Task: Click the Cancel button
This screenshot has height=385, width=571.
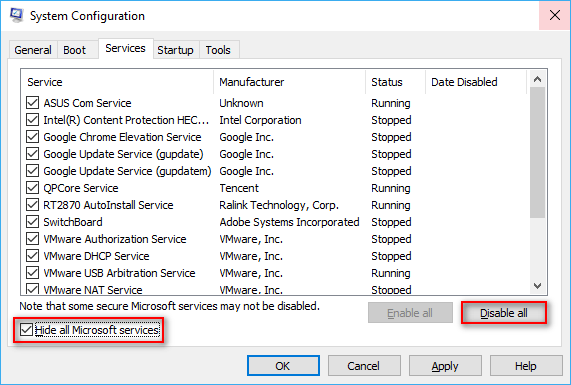Action: tap(363, 366)
